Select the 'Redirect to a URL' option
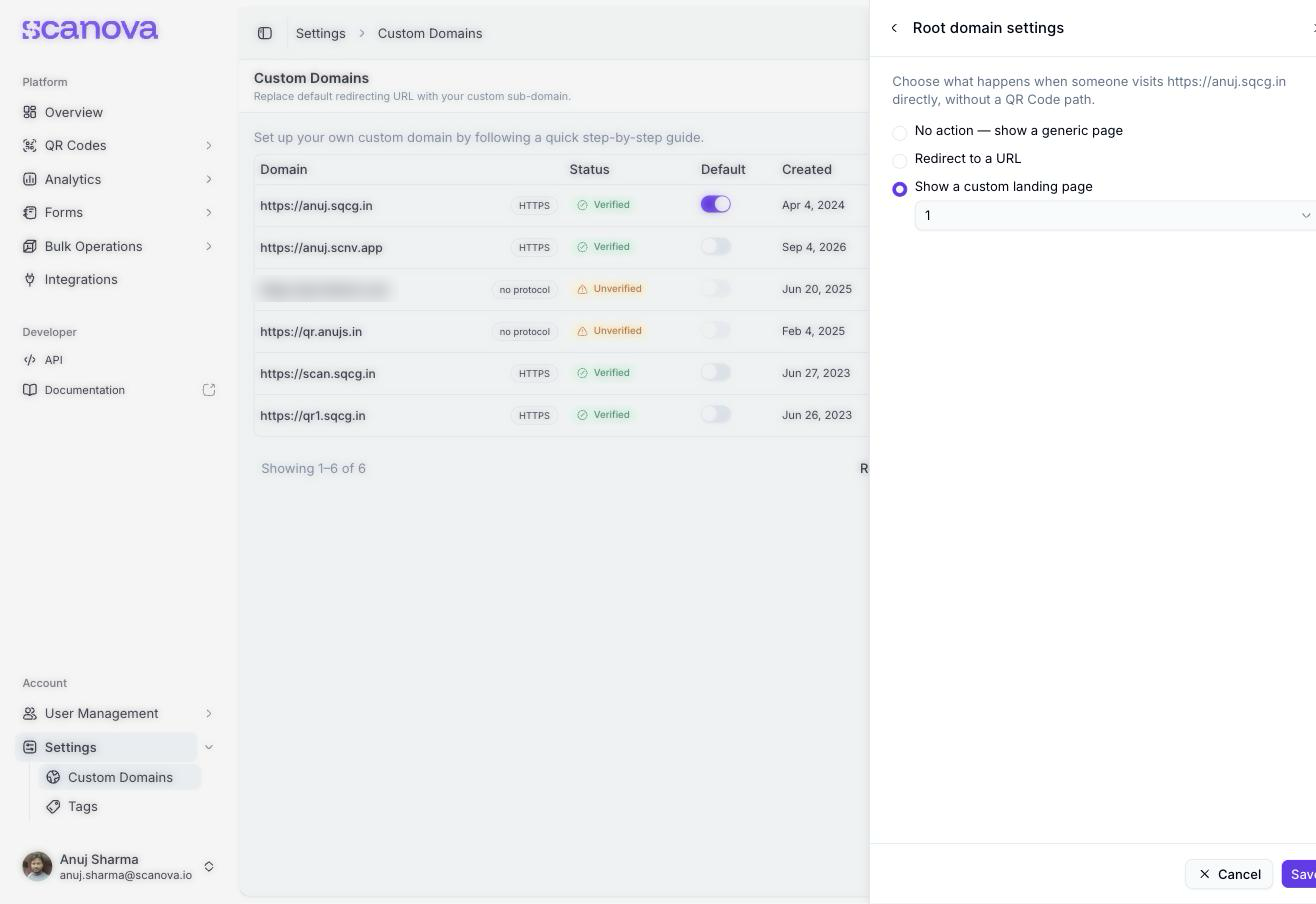This screenshot has height=904, width=1316. coord(900,161)
